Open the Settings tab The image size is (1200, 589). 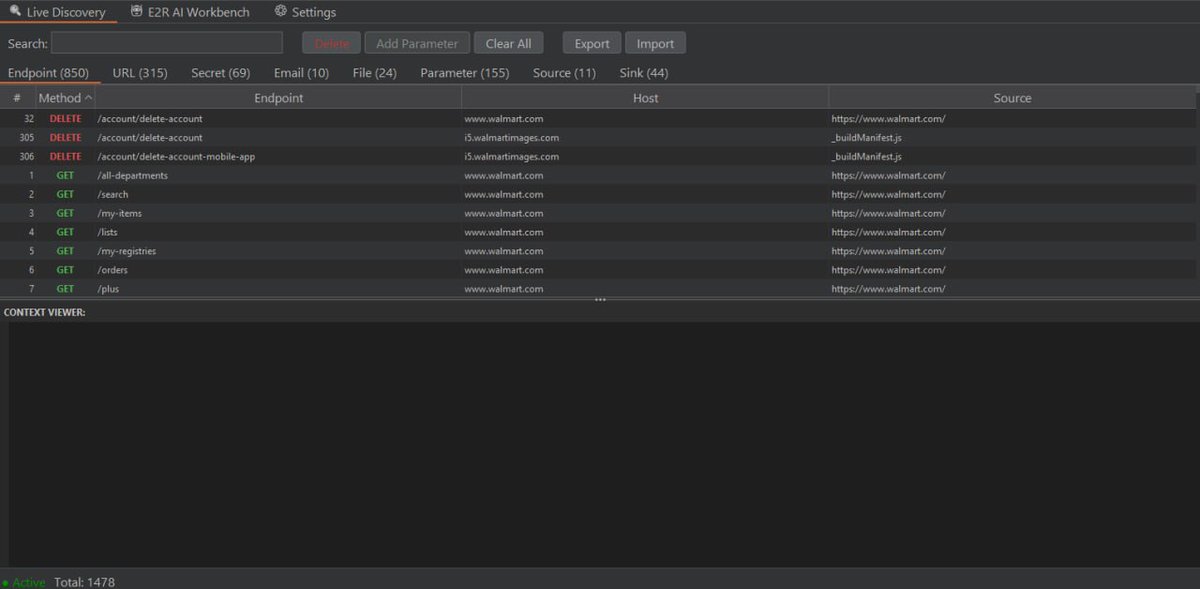(305, 12)
